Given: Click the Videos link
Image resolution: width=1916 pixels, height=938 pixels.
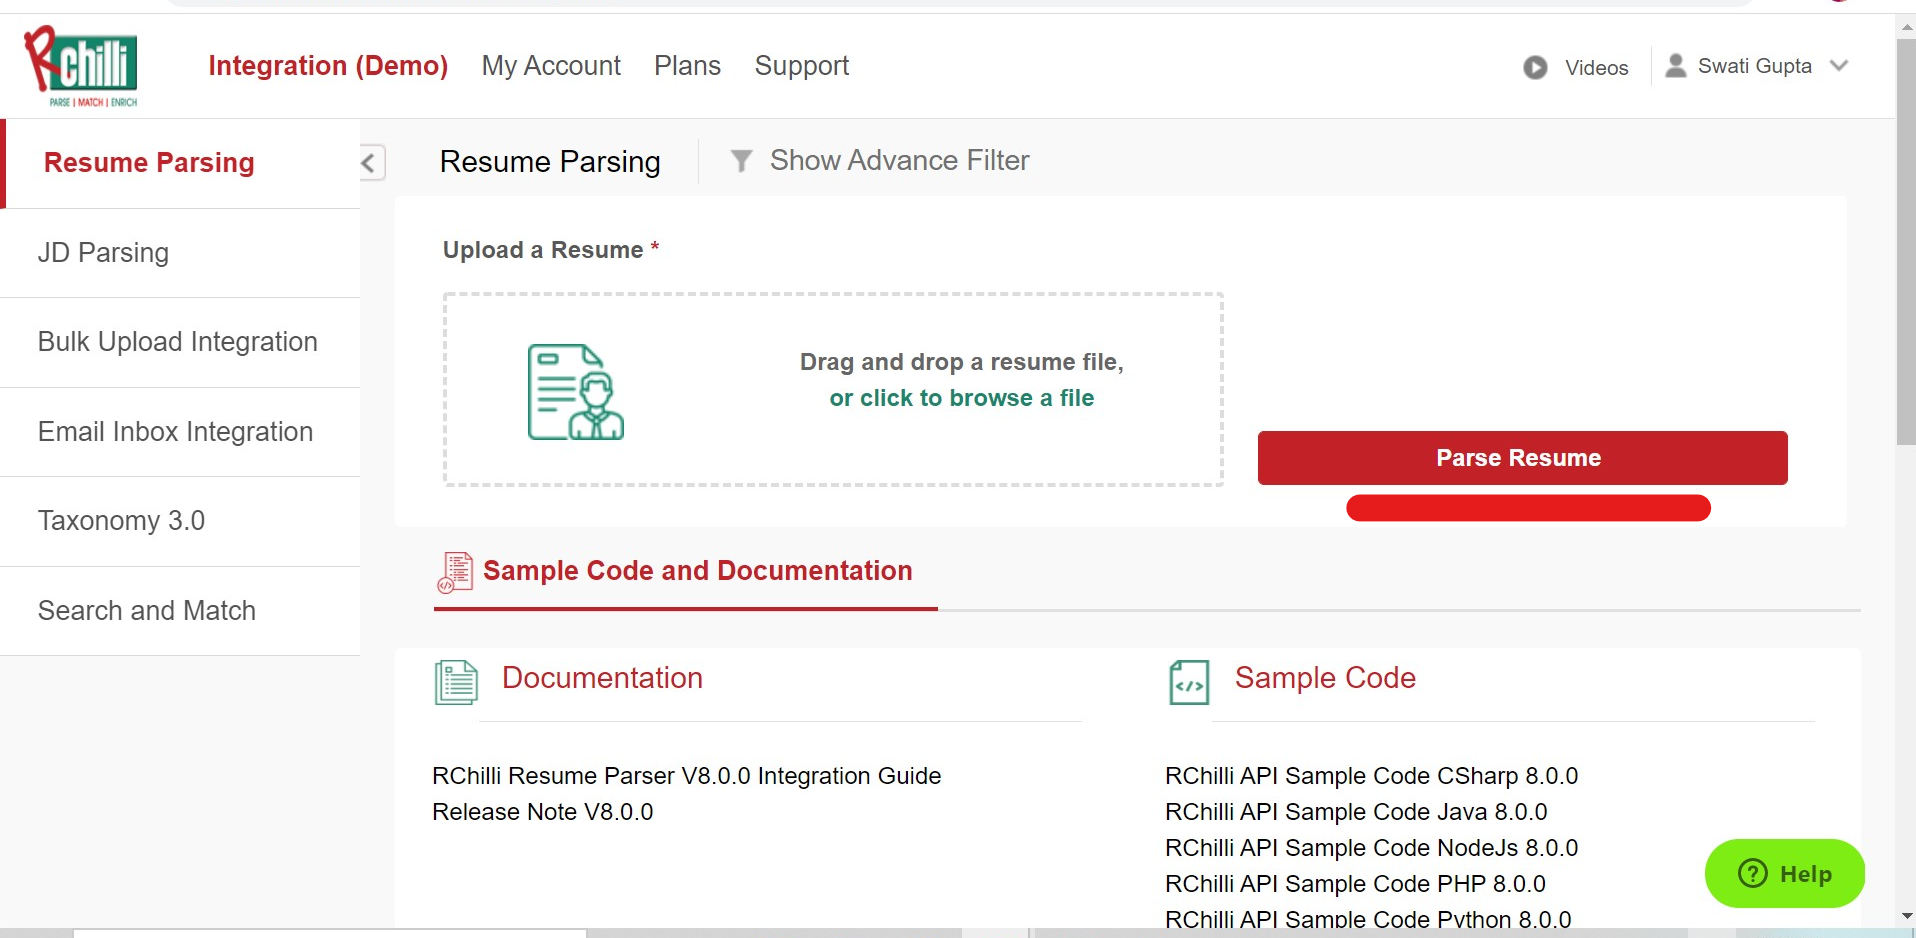Looking at the screenshot, I should tap(1596, 68).
